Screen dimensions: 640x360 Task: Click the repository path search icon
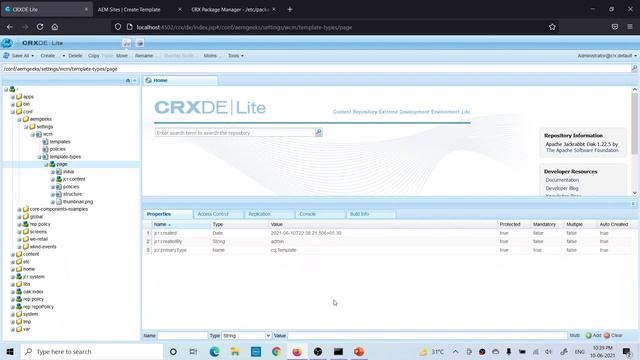click(634, 69)
